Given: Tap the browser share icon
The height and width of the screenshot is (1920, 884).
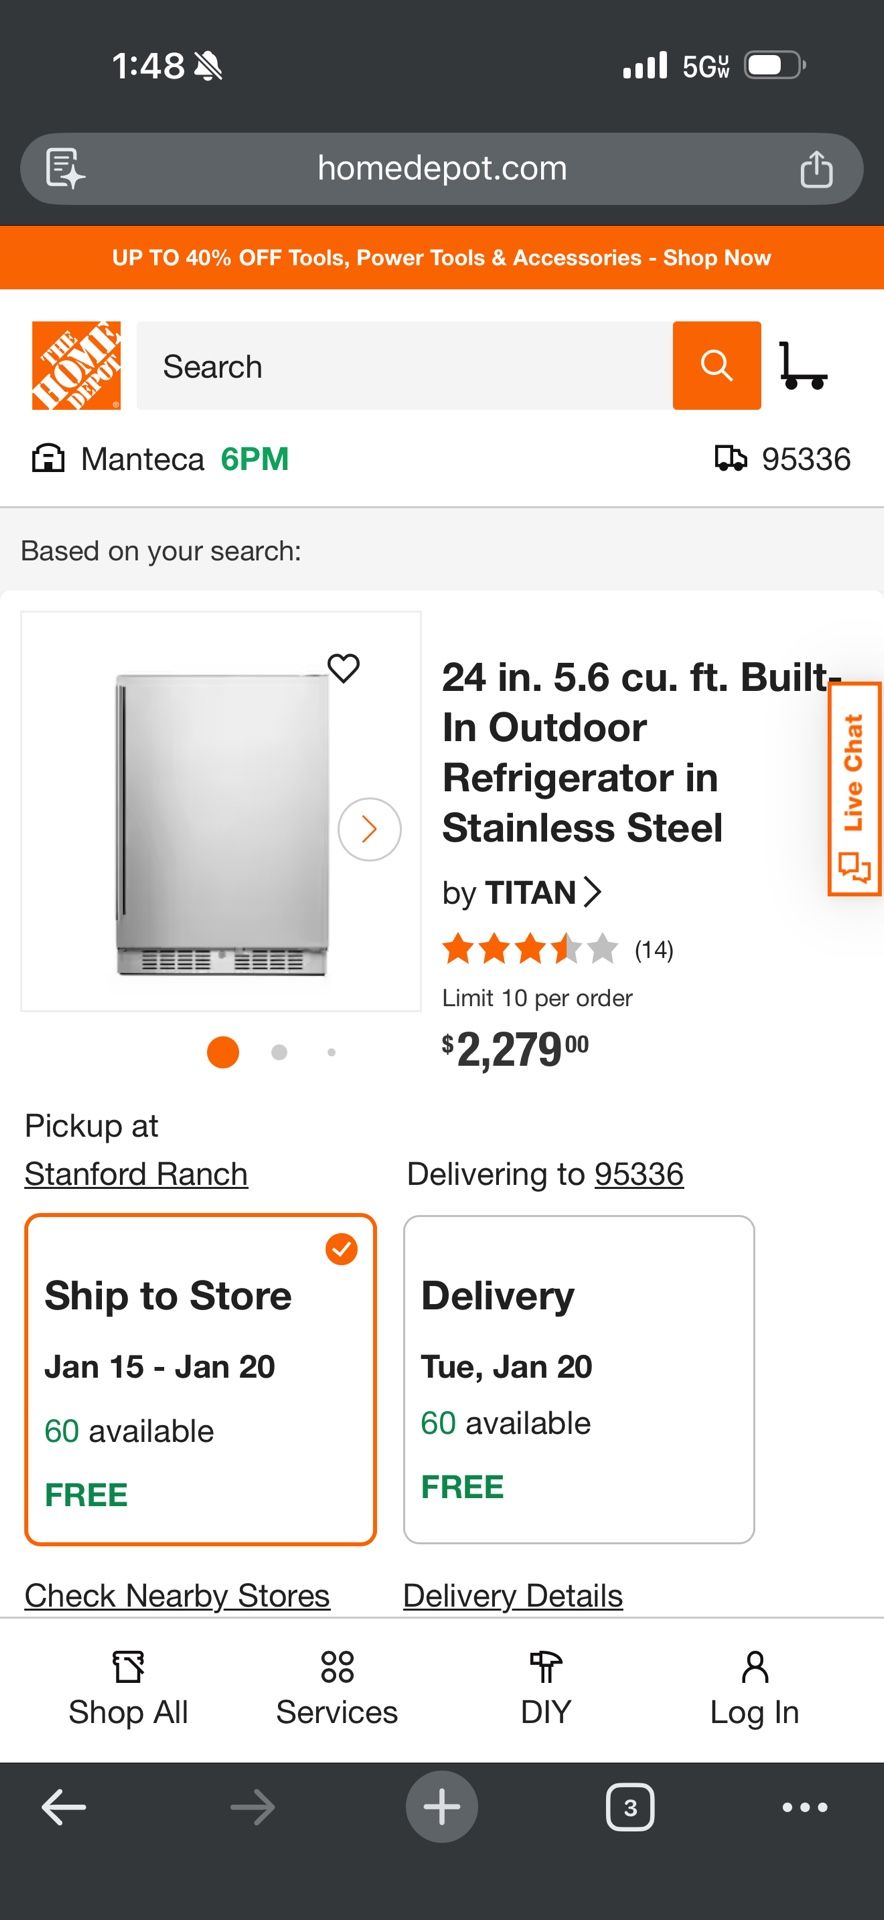Looking at the screenshot, I should point(816,169).
